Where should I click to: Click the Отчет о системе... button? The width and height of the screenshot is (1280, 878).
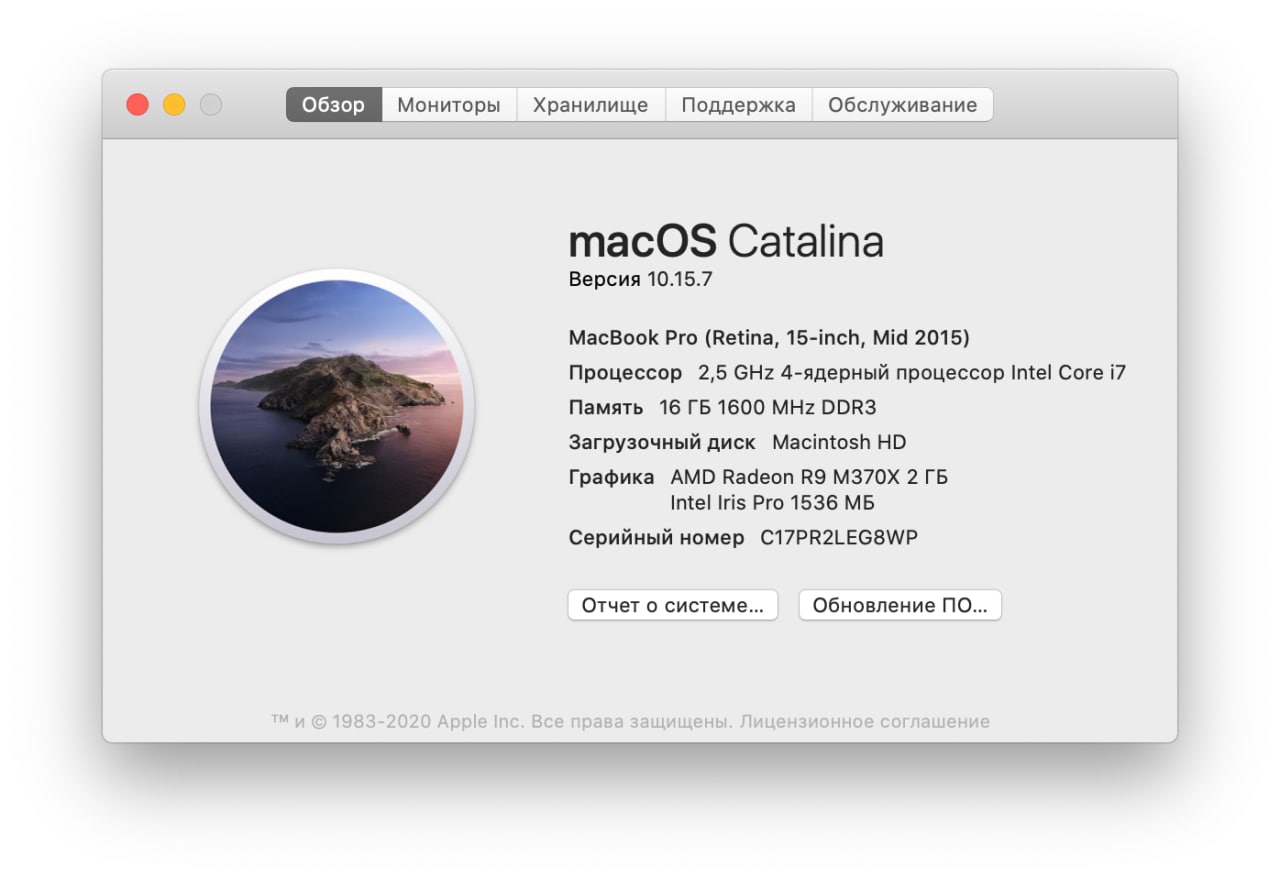pyautogui.click(x=673, y=605)
